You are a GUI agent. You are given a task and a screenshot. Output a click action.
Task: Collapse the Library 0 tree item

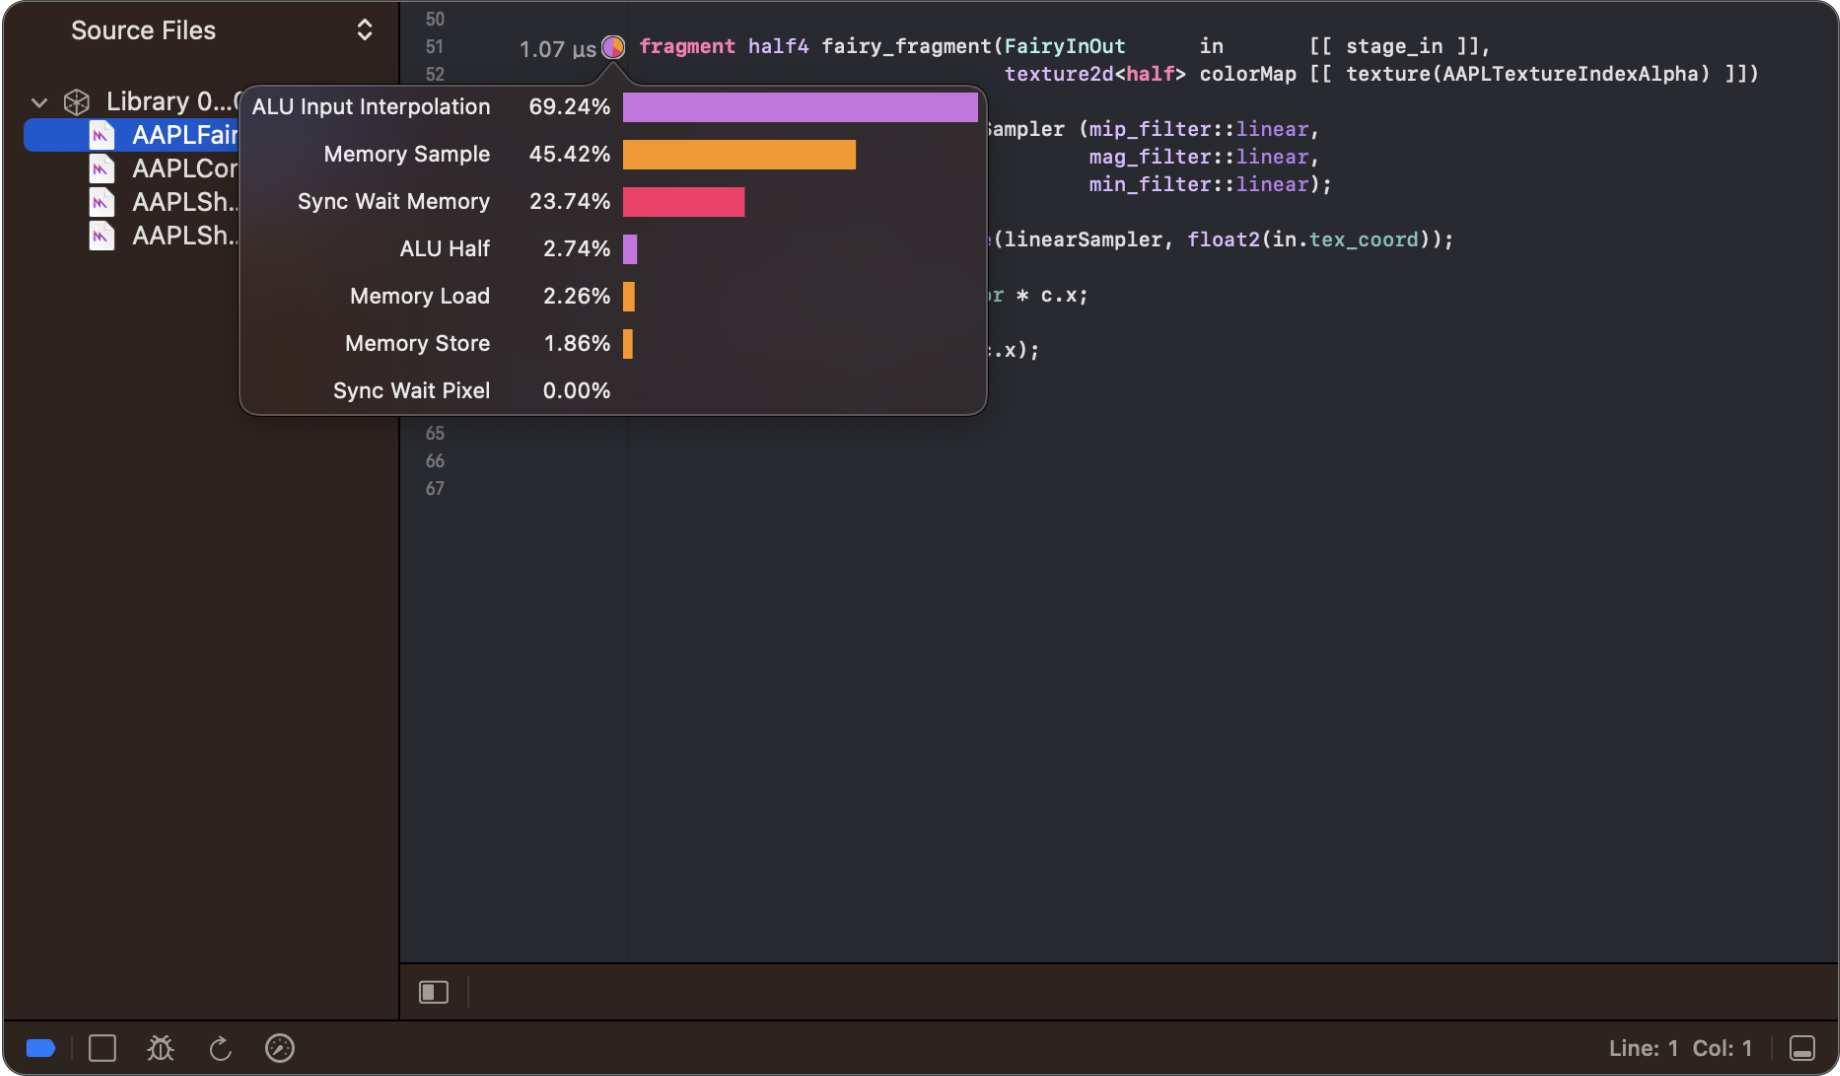[38, 101]
